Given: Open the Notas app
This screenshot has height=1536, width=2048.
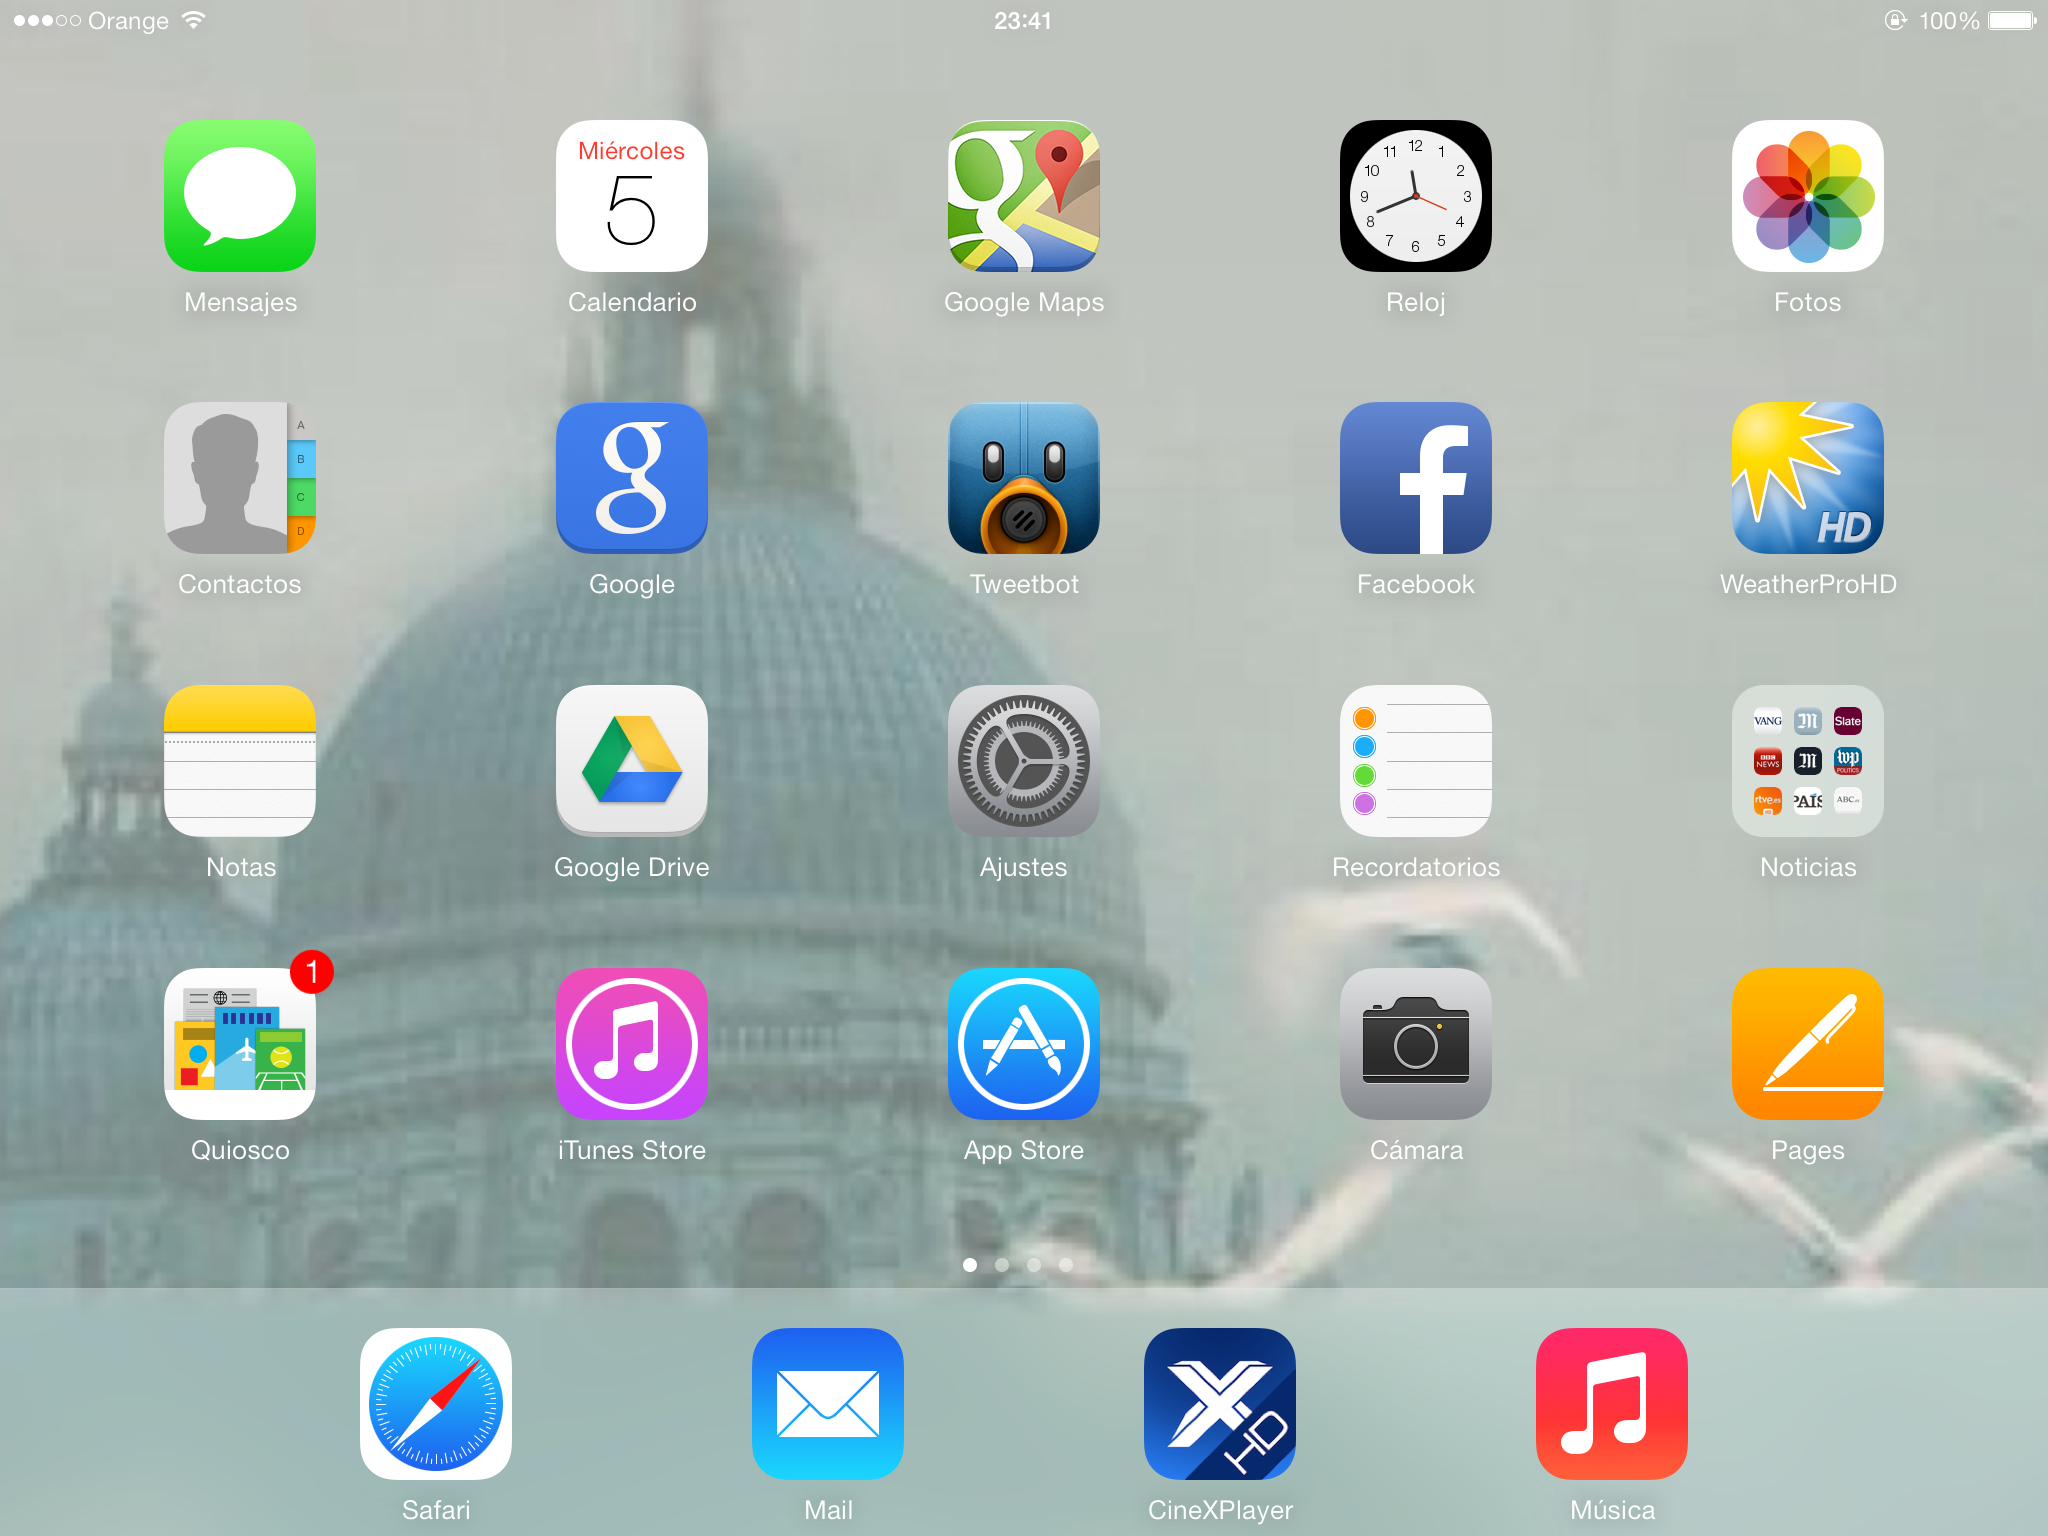Looking at the screenshot, I should tap(240, 761).
